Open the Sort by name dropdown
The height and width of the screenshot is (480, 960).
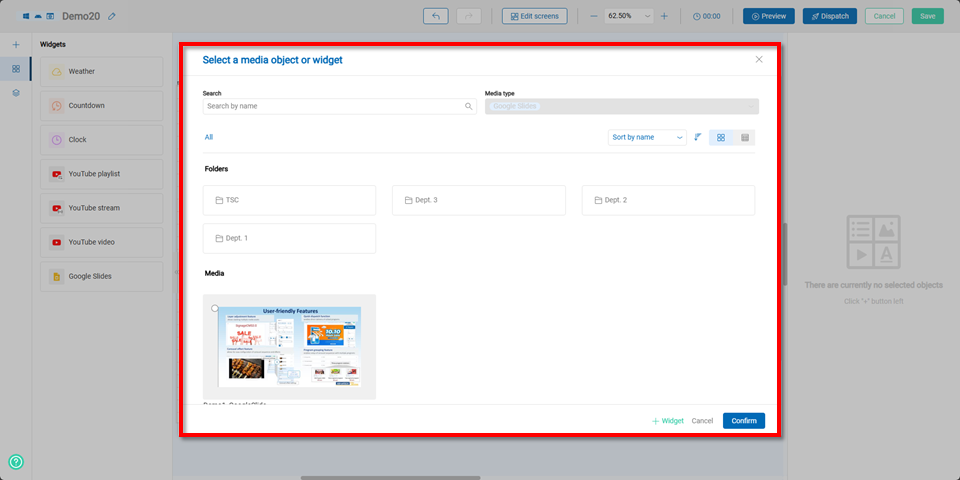pos(647,137)
